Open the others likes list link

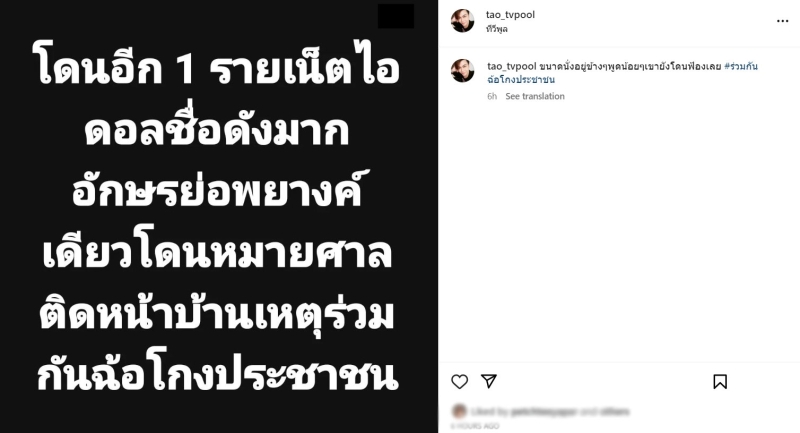click(x=613, y=412)
